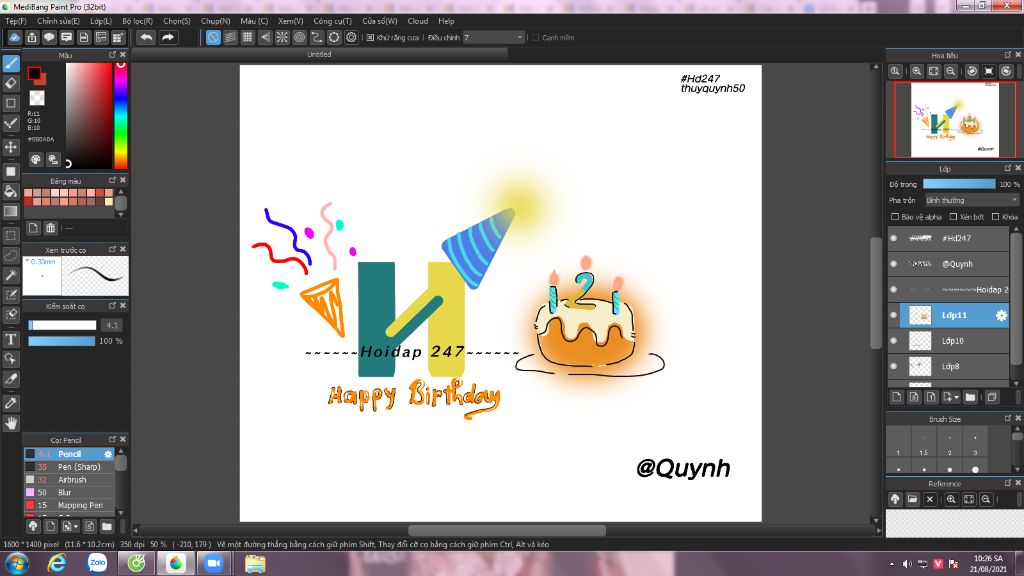
Task: Toggle visibility of layer Lớp8
Action: (894, 366)
